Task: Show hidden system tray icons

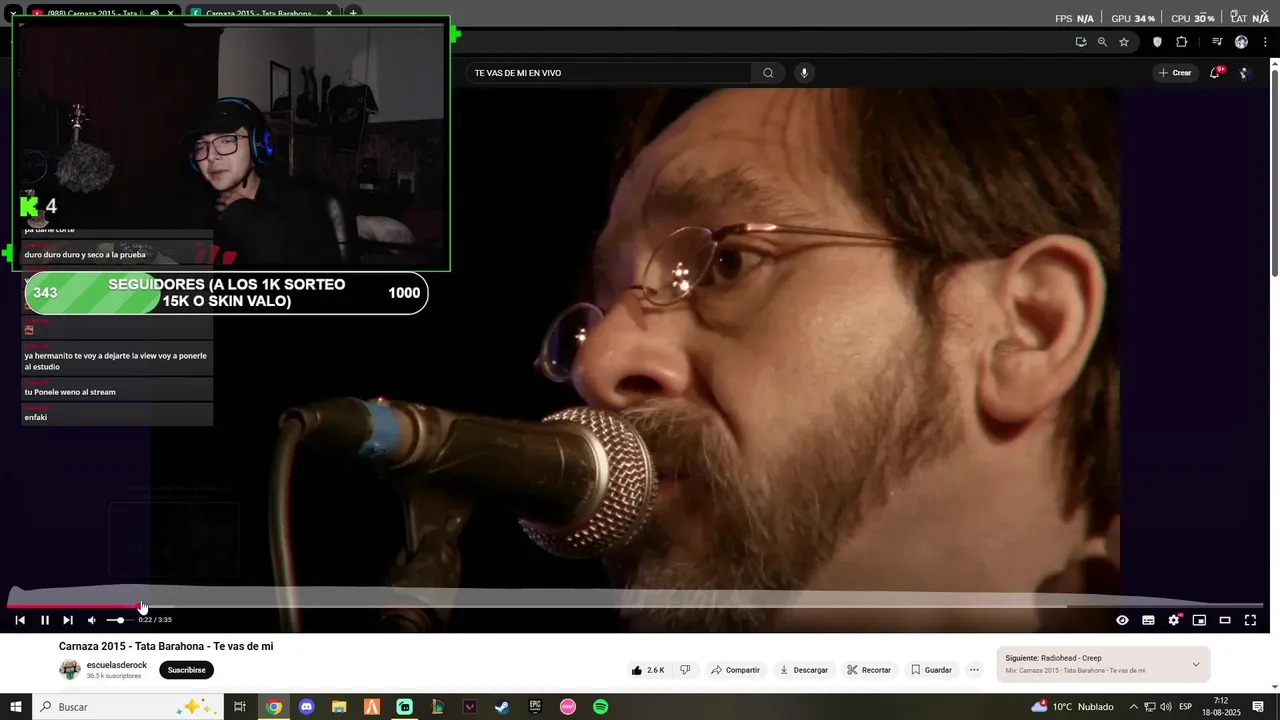Action: [x=1133, y=707]
